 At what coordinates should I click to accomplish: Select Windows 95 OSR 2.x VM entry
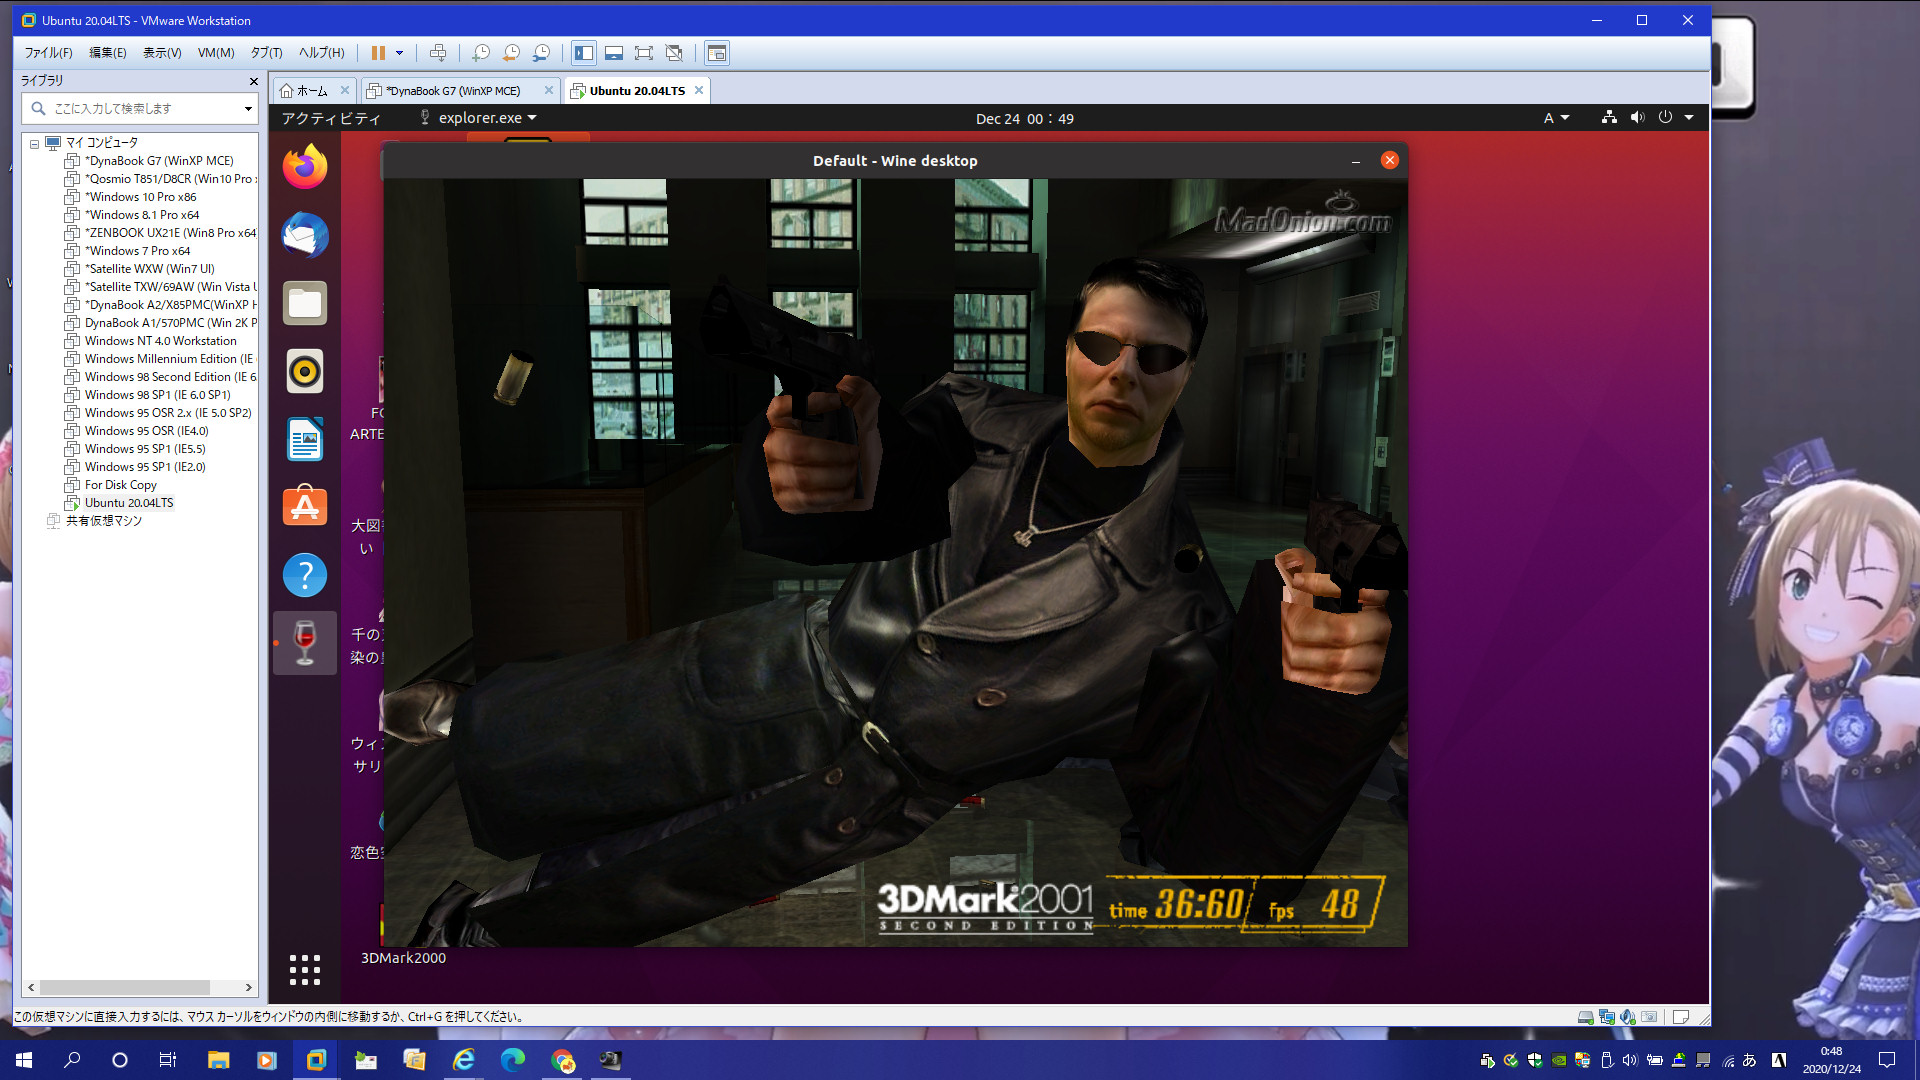(167, 413)
